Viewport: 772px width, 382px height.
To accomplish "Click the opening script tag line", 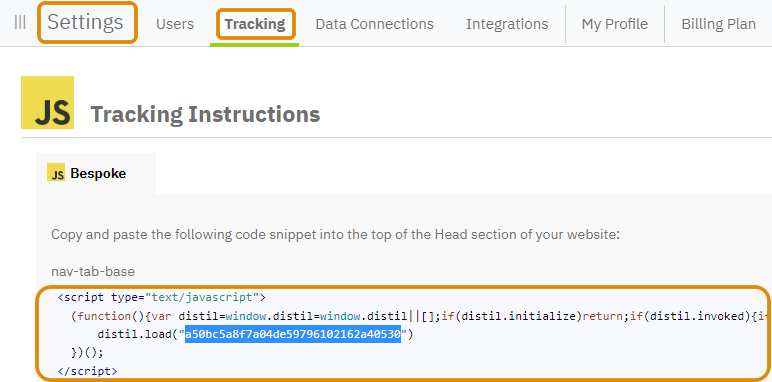I will coord(161,297).
